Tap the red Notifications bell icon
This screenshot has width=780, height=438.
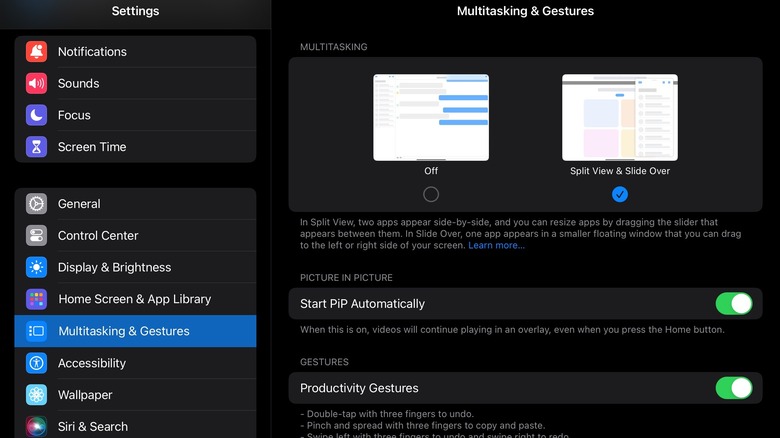click(37, 52)
